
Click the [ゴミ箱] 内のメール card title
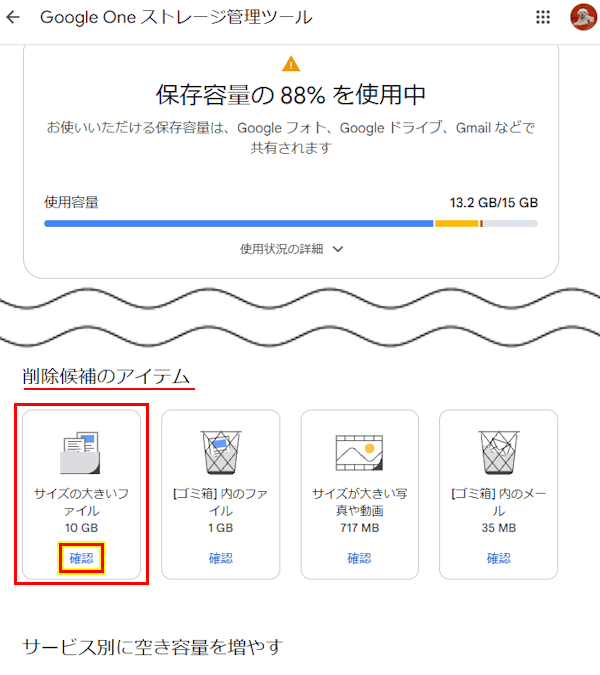coord(499,502)
